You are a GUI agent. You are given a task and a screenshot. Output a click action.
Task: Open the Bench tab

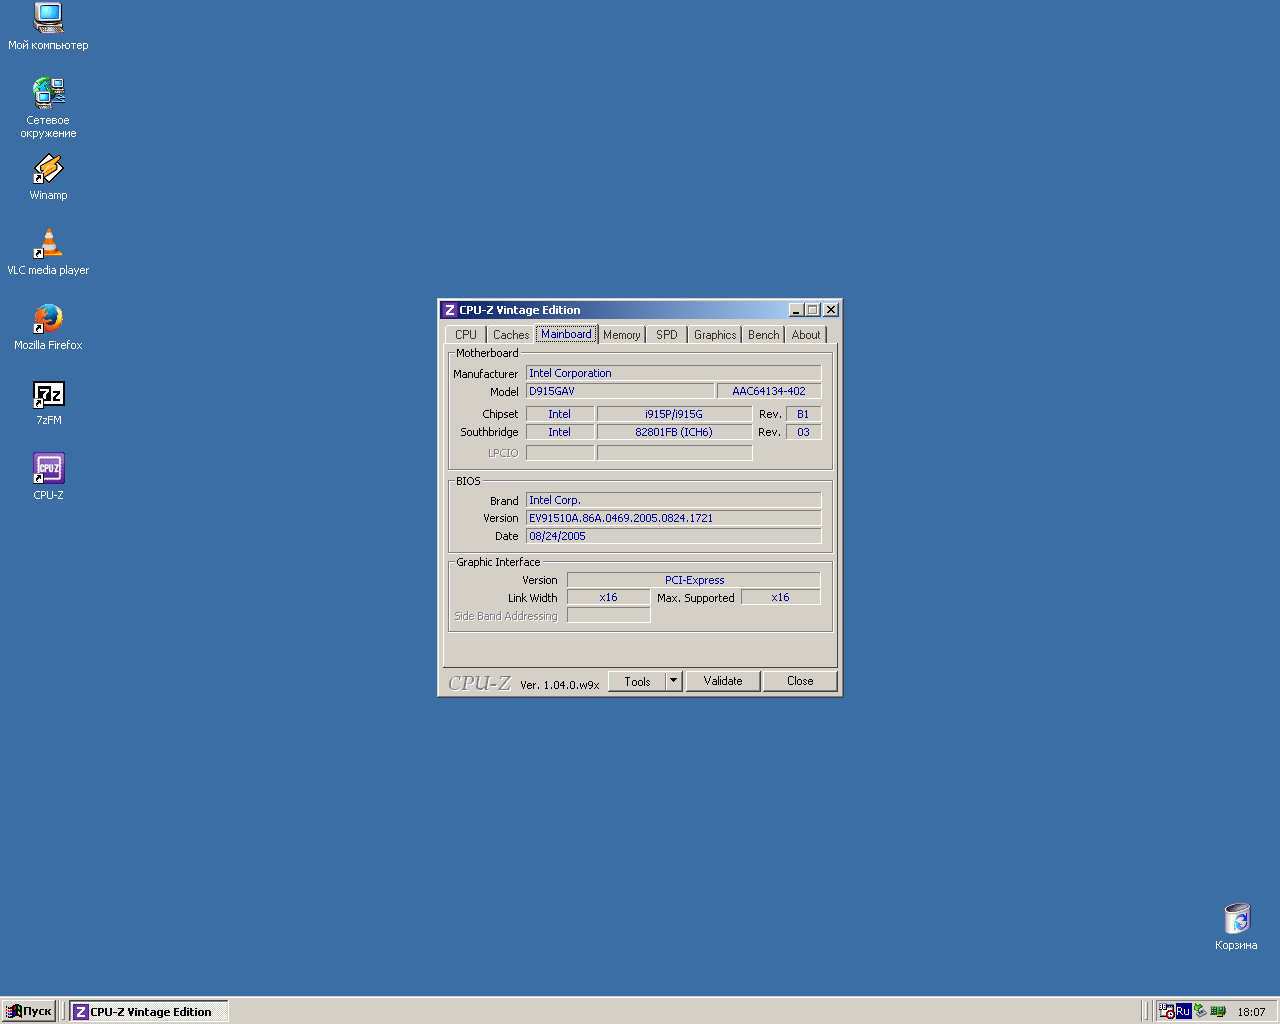pyautogui.click(x=764, y=335)
